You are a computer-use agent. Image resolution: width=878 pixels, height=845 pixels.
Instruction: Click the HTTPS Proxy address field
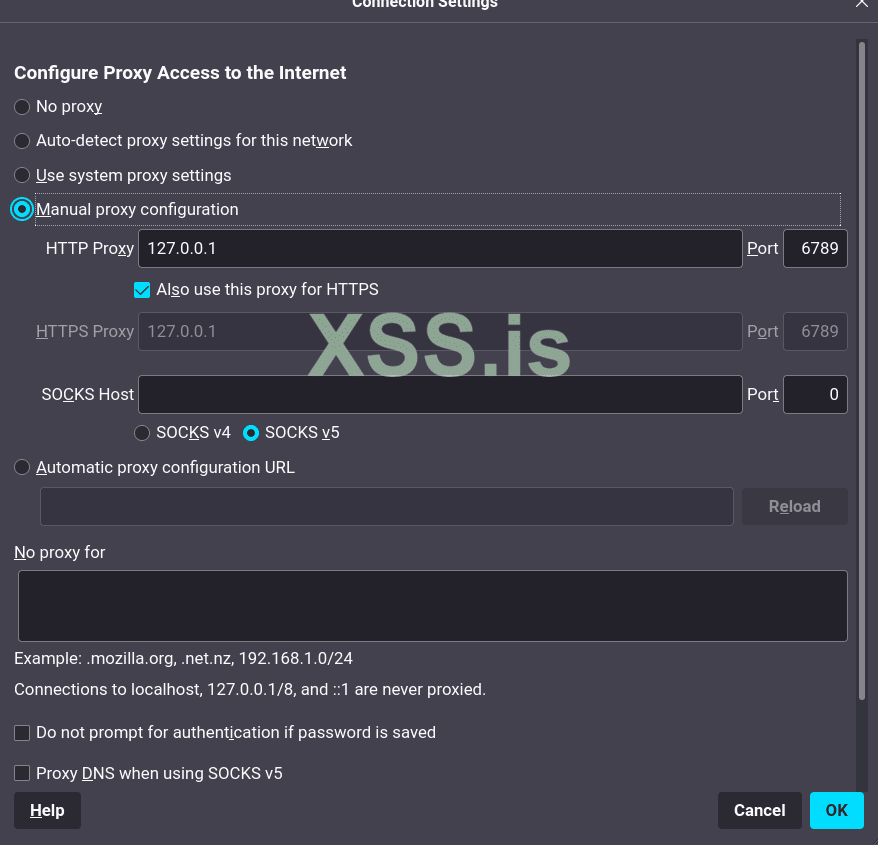[440, 332]
